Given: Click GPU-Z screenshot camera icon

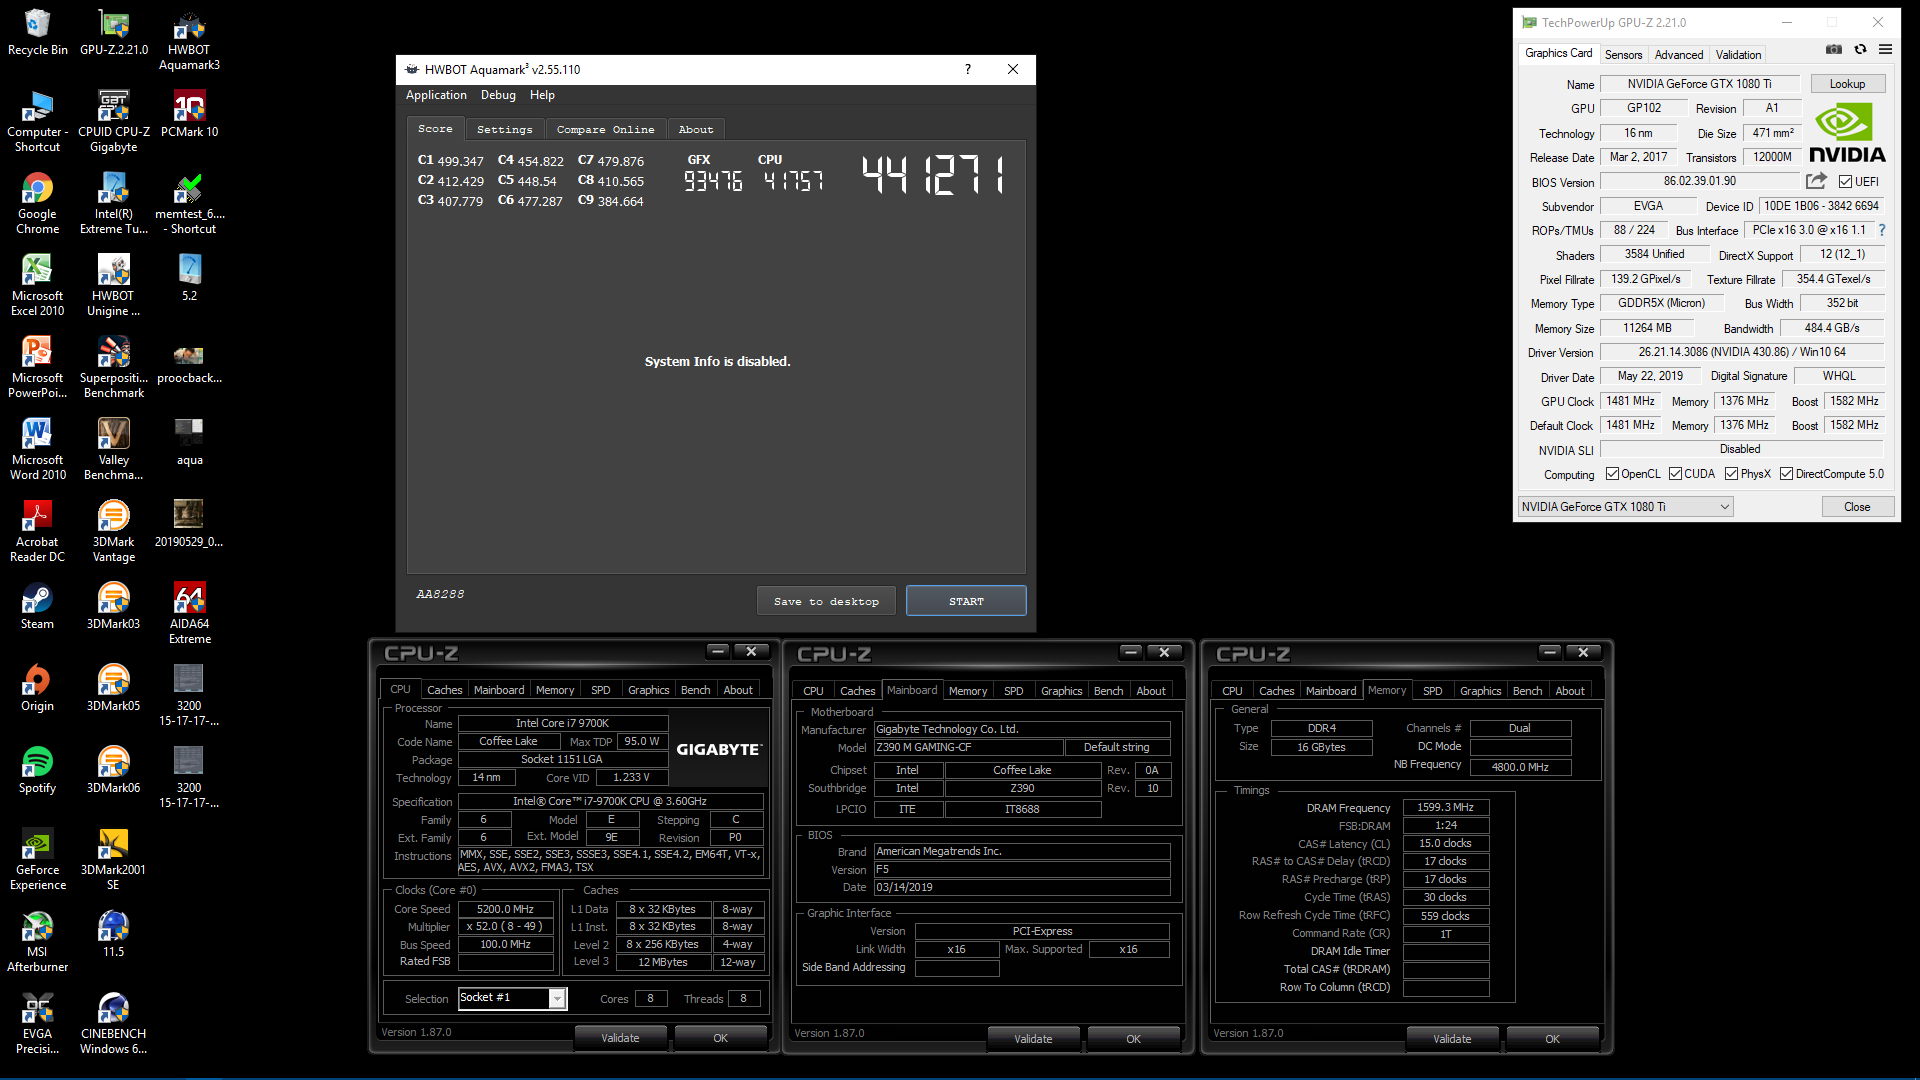Looking at the screenshot, I should [1833, 49].
